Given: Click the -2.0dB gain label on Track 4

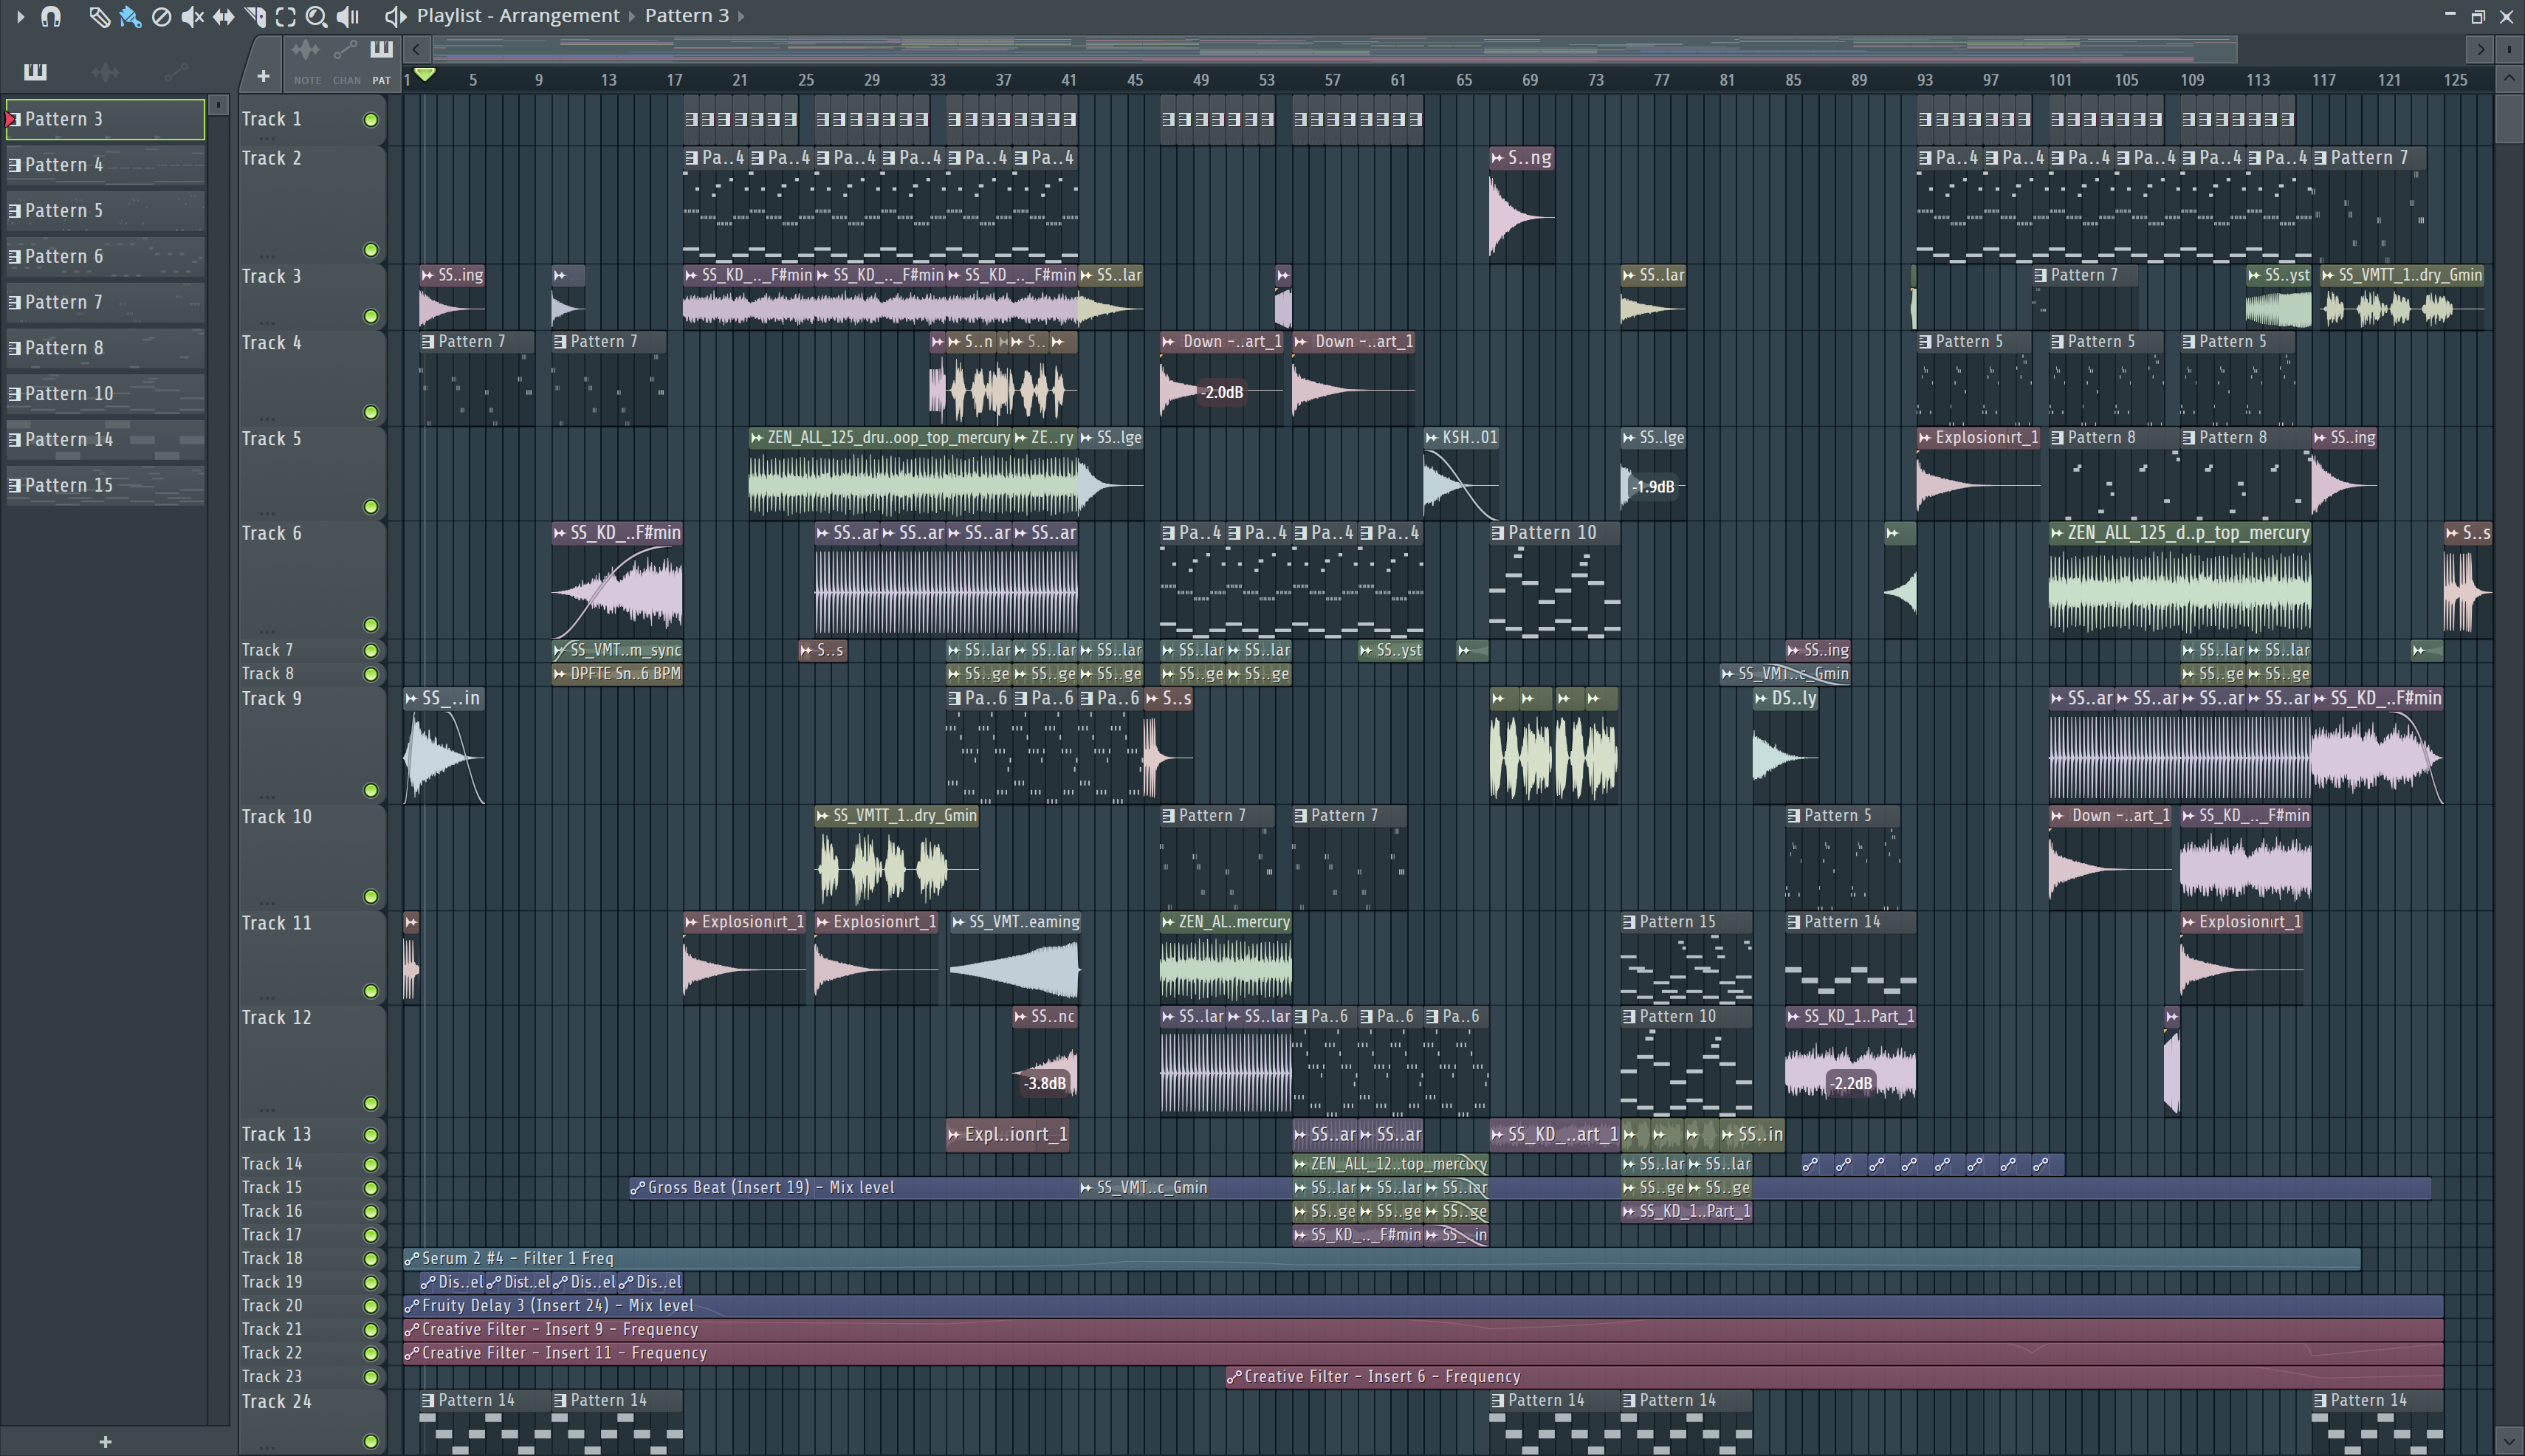Looking at the screenshot, I should (x=1223, y=392).
